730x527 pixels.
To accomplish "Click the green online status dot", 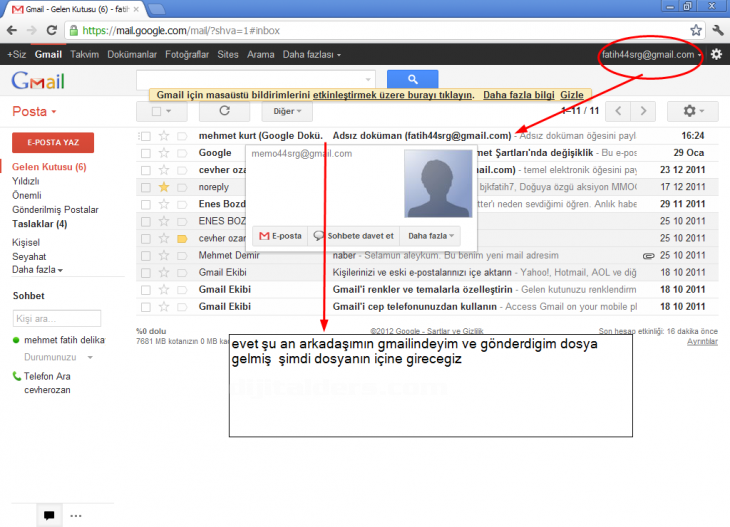I will point(16,340).
